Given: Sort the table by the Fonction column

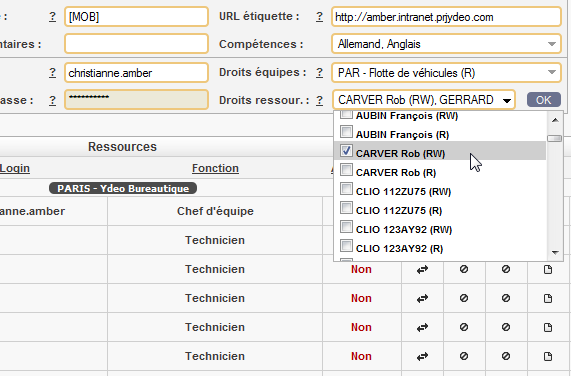Looking at the screenshot, I should (x=215, y=168).
